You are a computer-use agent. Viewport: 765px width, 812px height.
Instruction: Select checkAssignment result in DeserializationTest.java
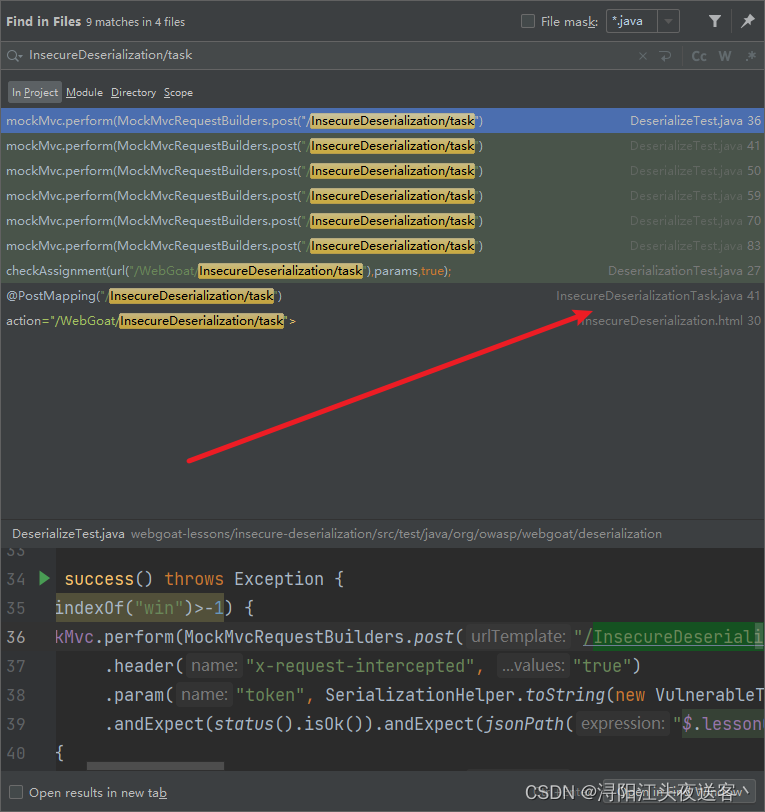tap(382, 271)
